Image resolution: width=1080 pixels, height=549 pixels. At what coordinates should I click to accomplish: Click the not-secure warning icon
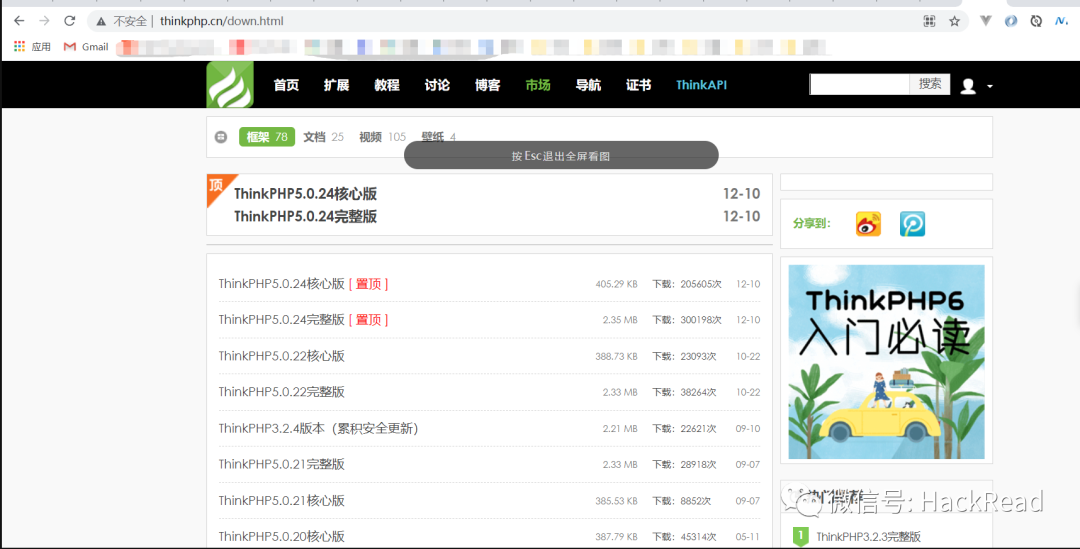[x=101, y=21]
